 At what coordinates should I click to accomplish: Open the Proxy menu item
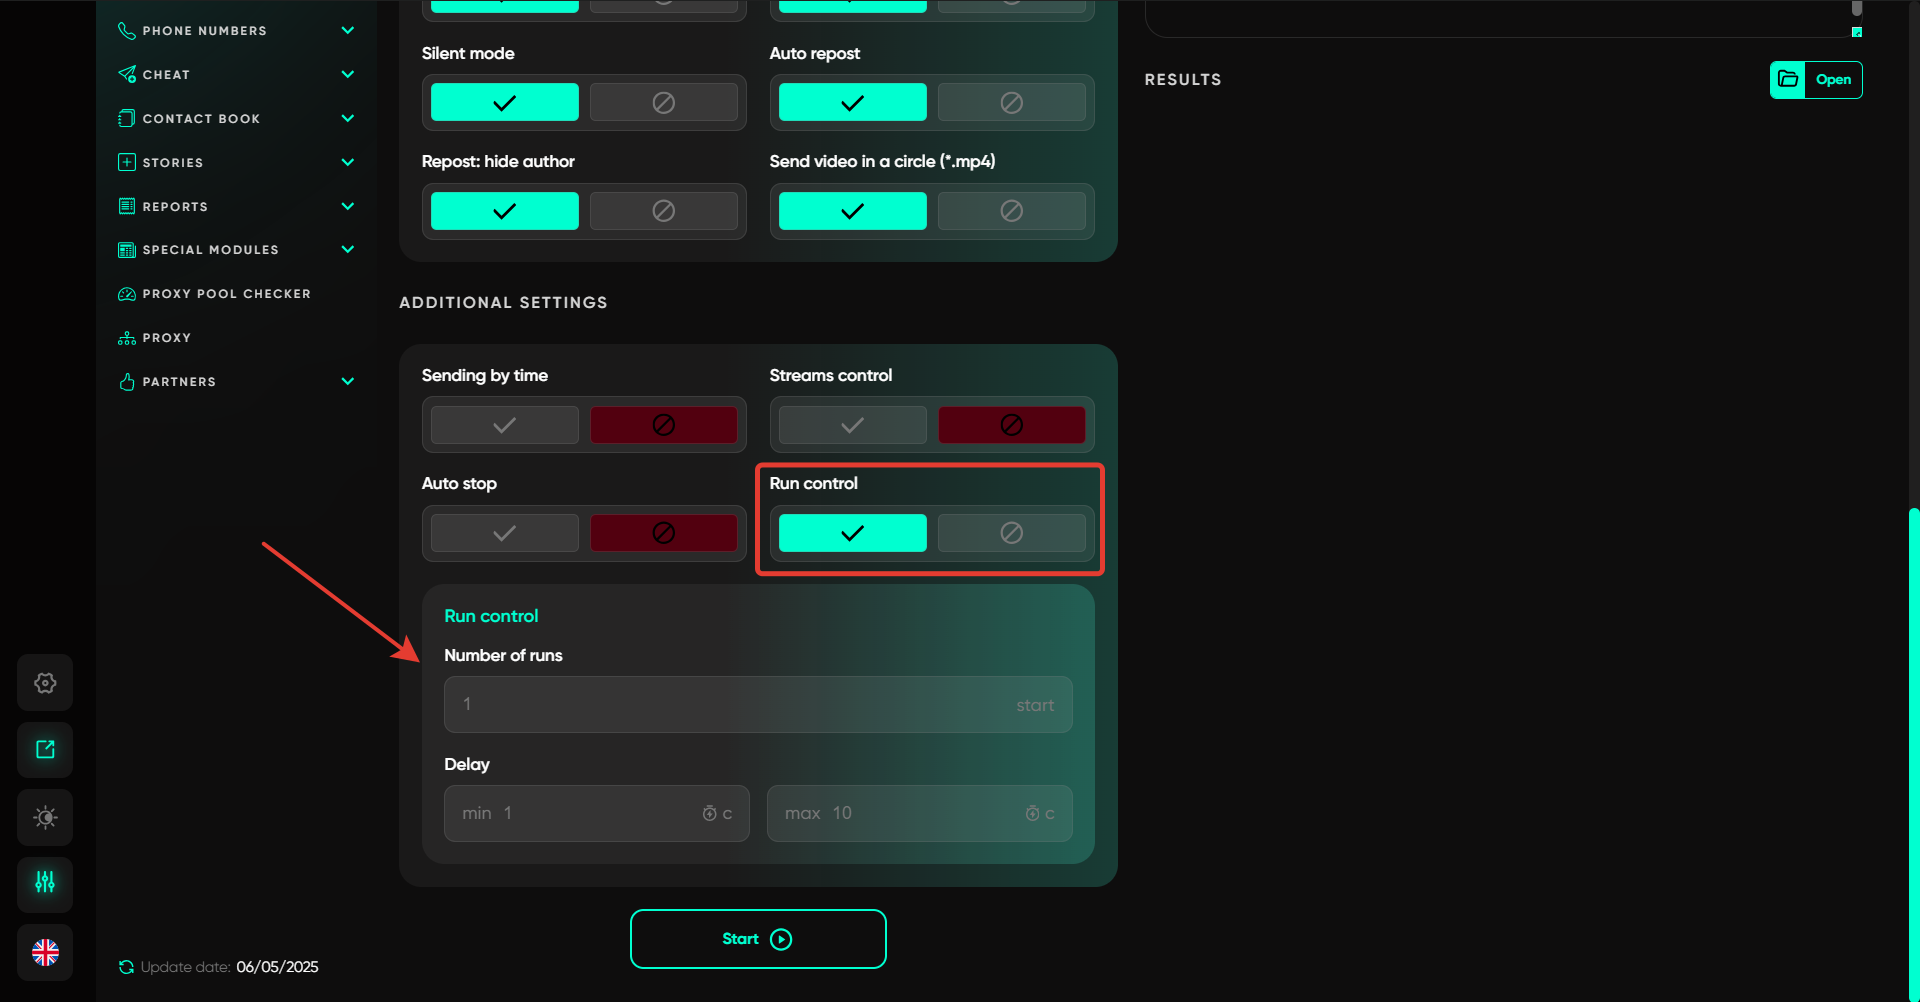[166, 338]
